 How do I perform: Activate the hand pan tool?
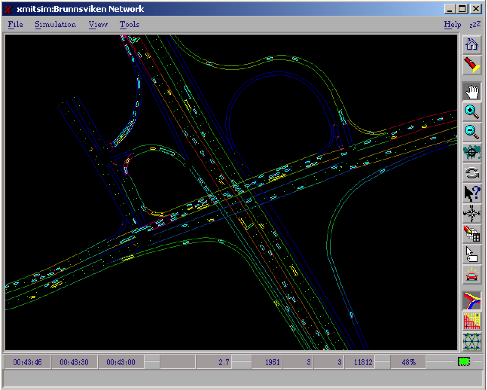point(472,92)
